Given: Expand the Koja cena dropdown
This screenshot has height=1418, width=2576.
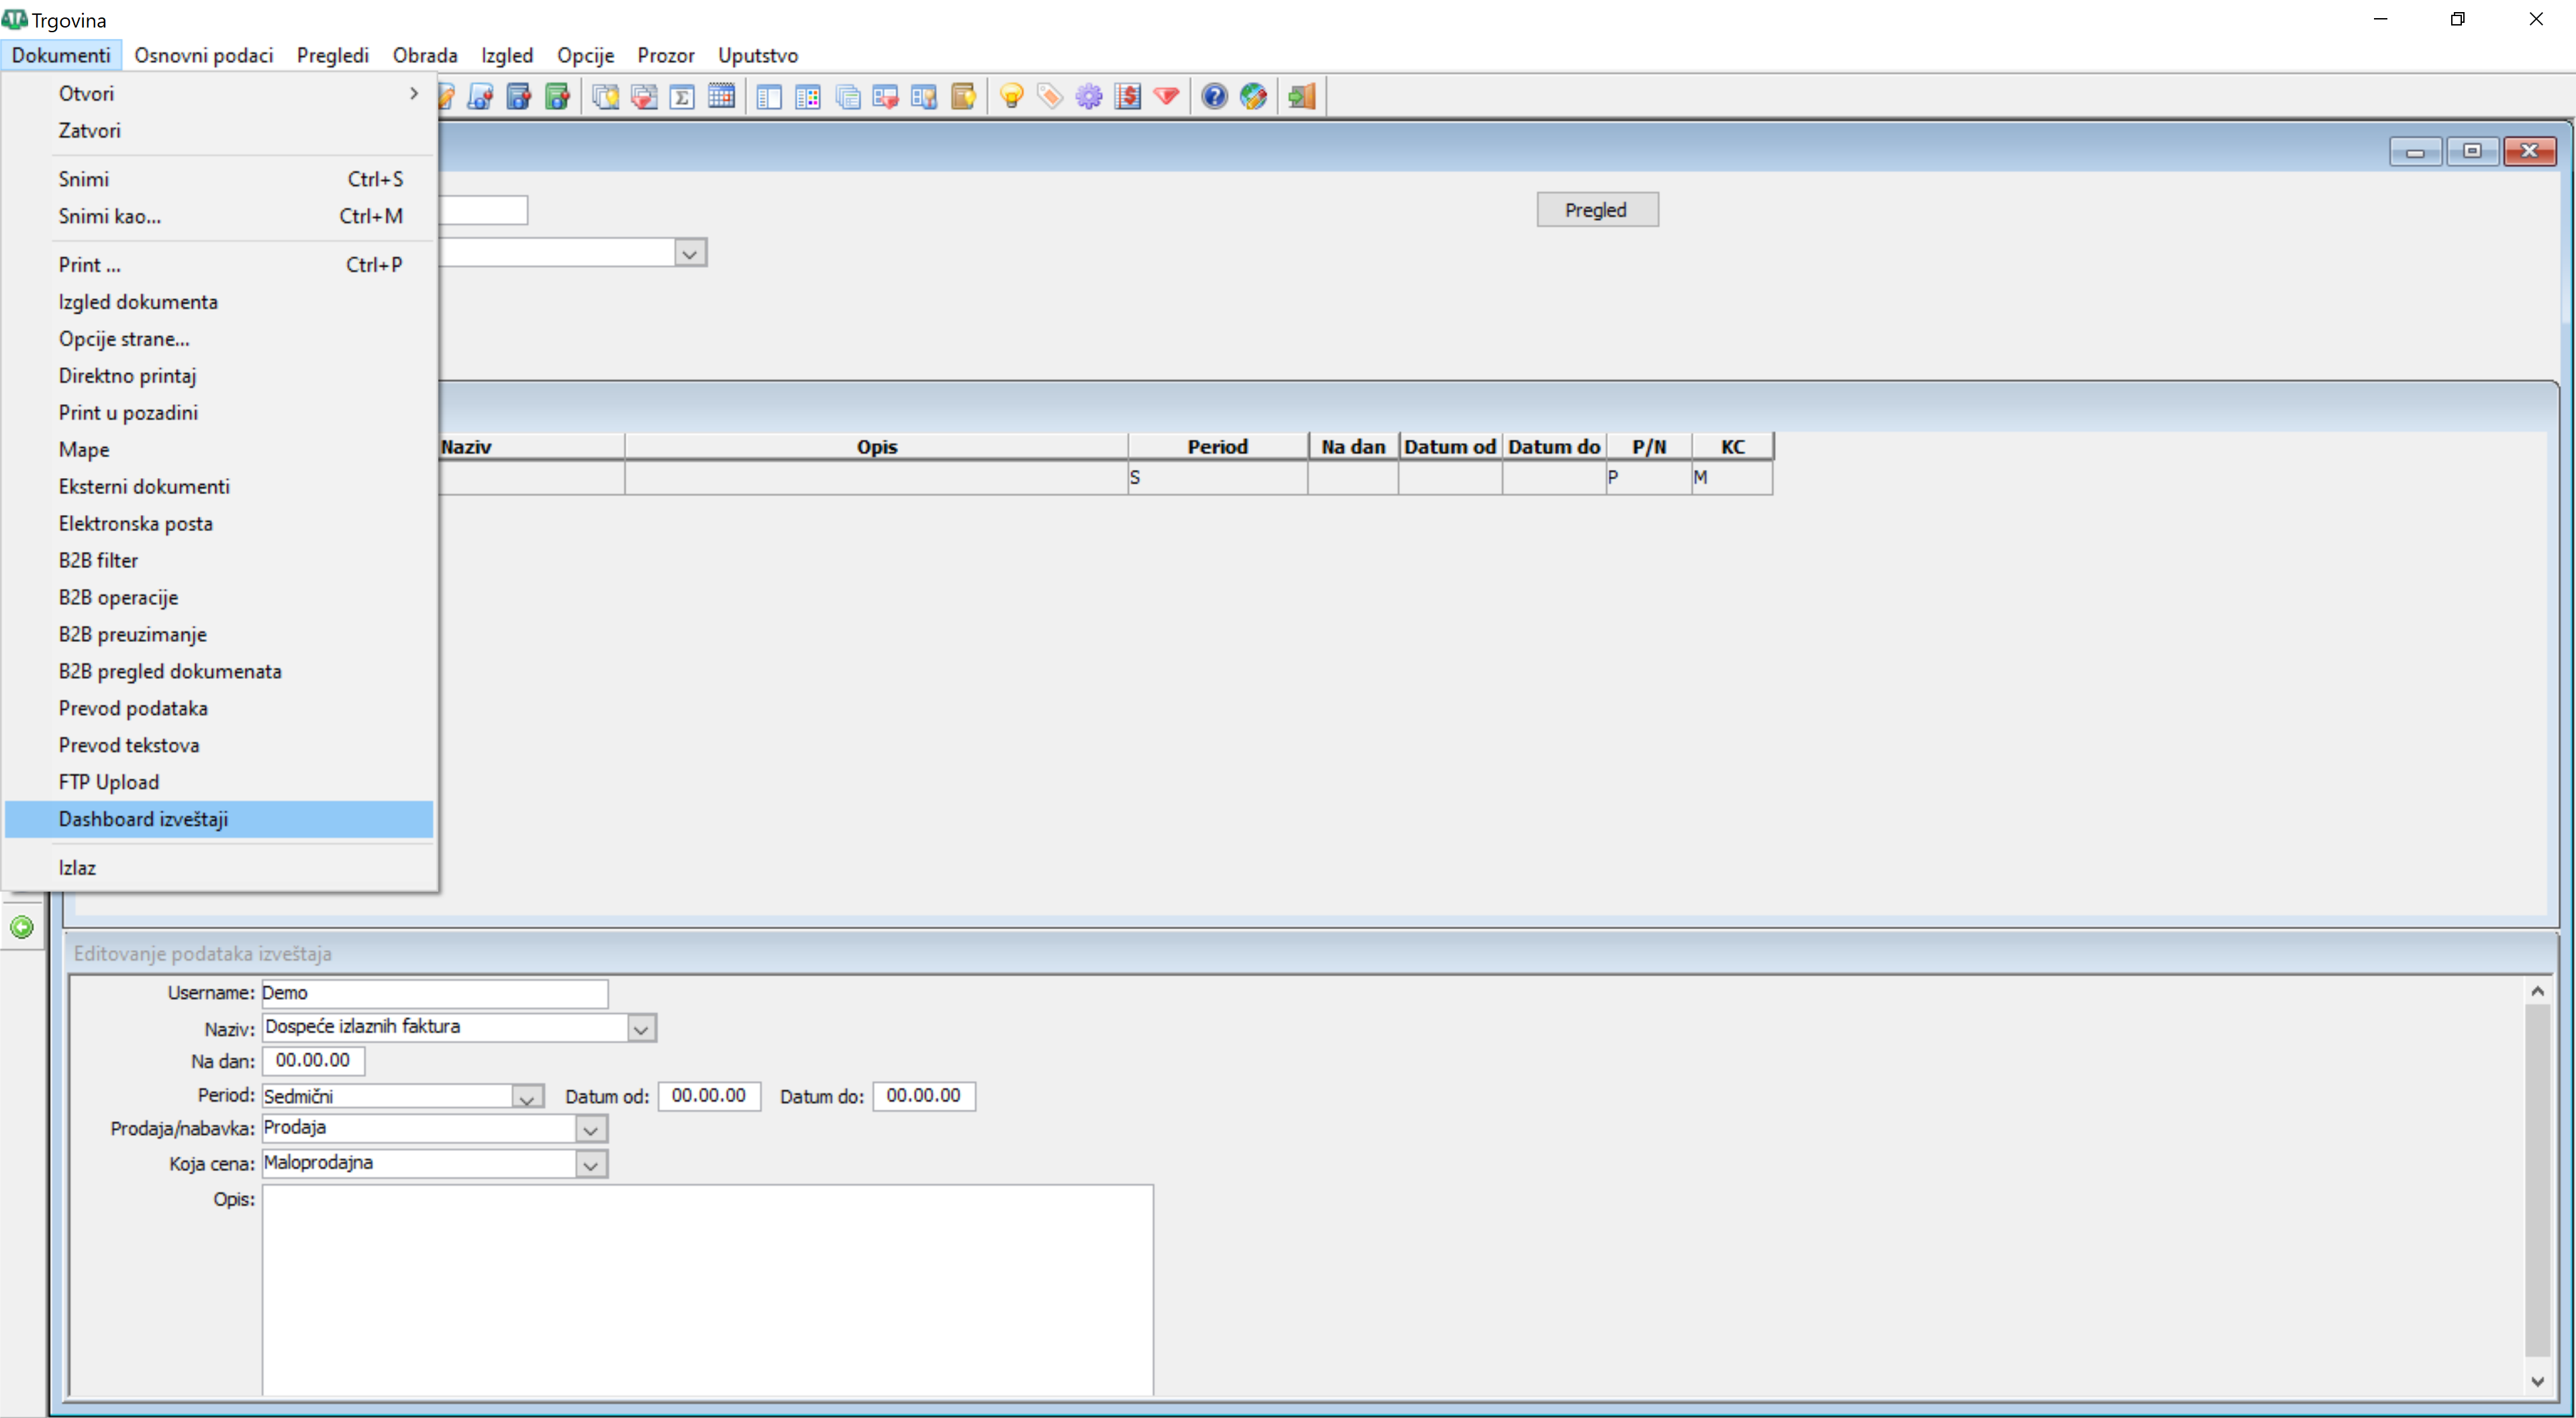Looking at the screenshot, I should pos(591,1165).
